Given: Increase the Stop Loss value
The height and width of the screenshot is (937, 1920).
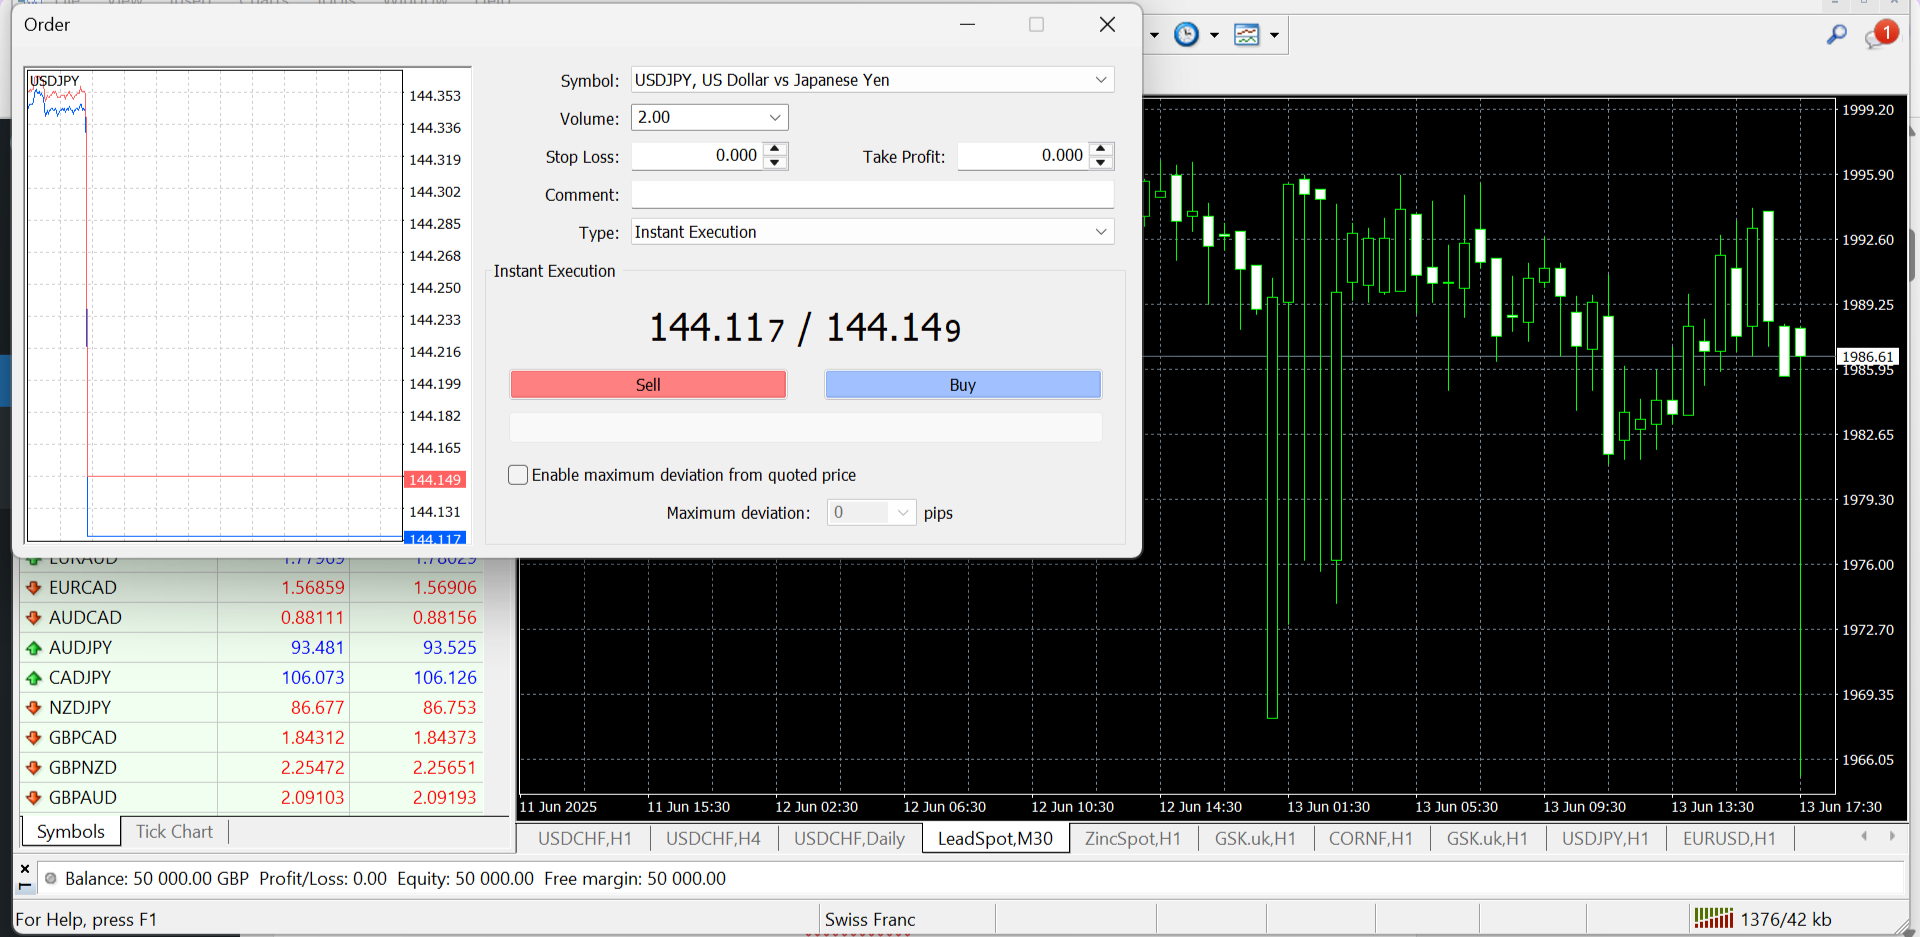Looking at the screenshot, I should [x=775, y=149].
